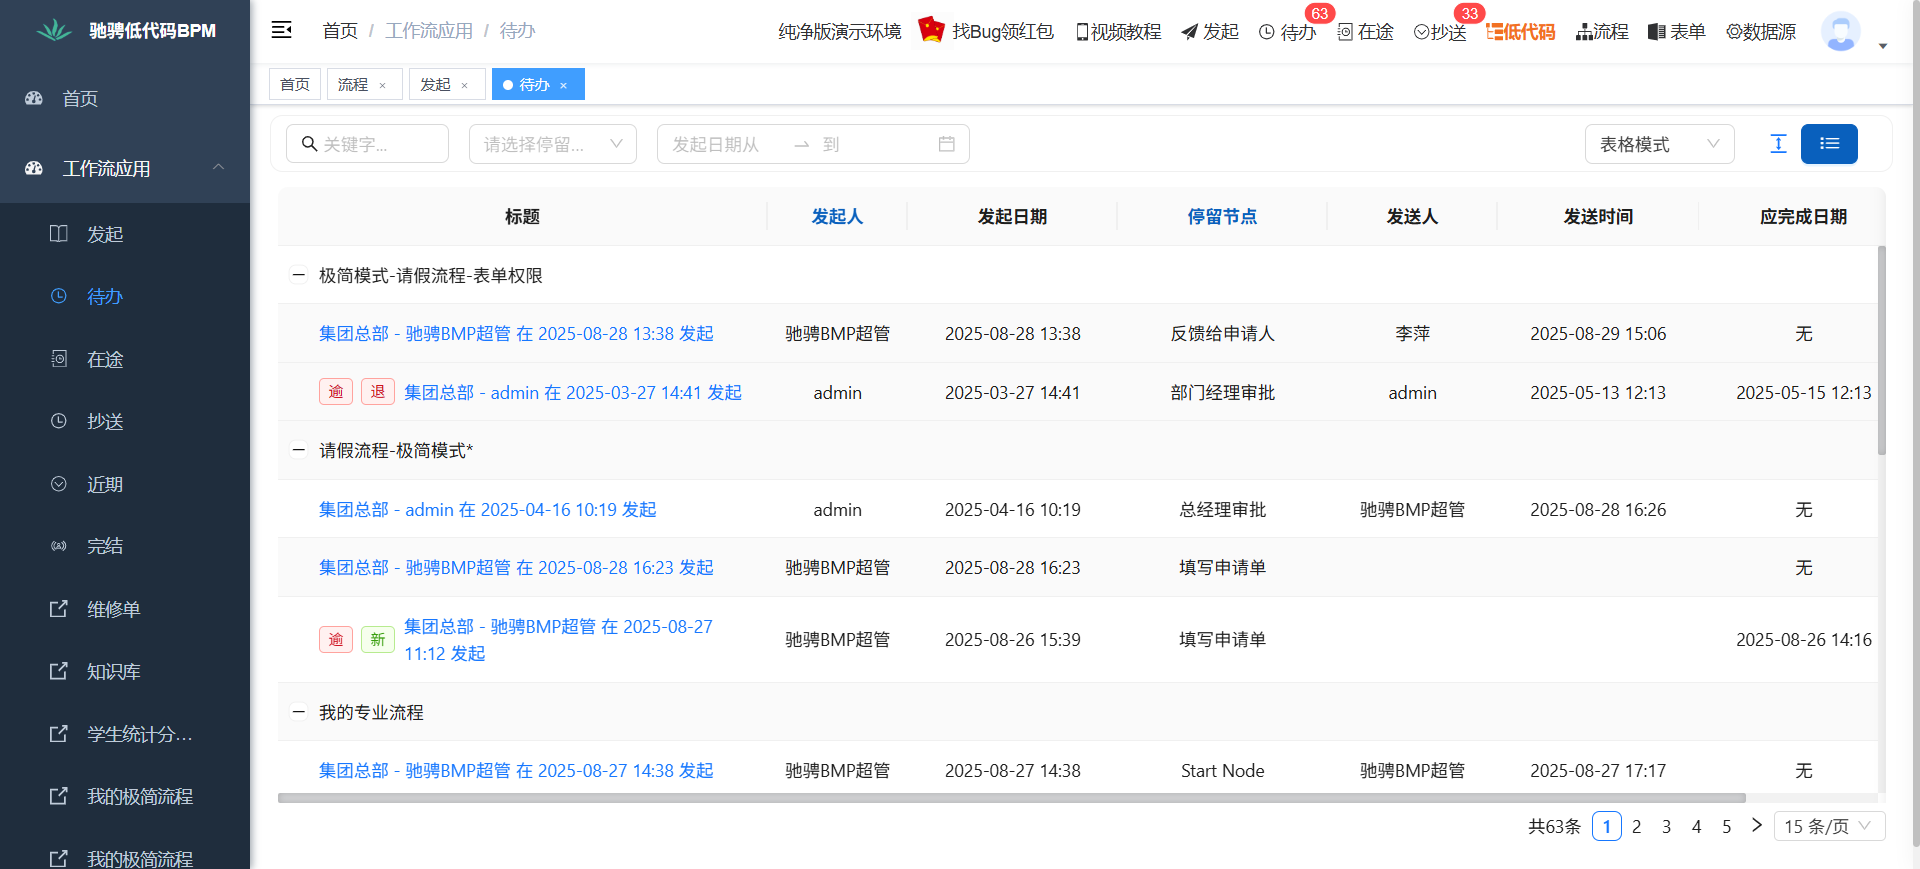Screen dimensions: 1920x869
Task: Open the 15 条/页 page size dropdown
Action: pyautogui.click(x=1829, y=826)
